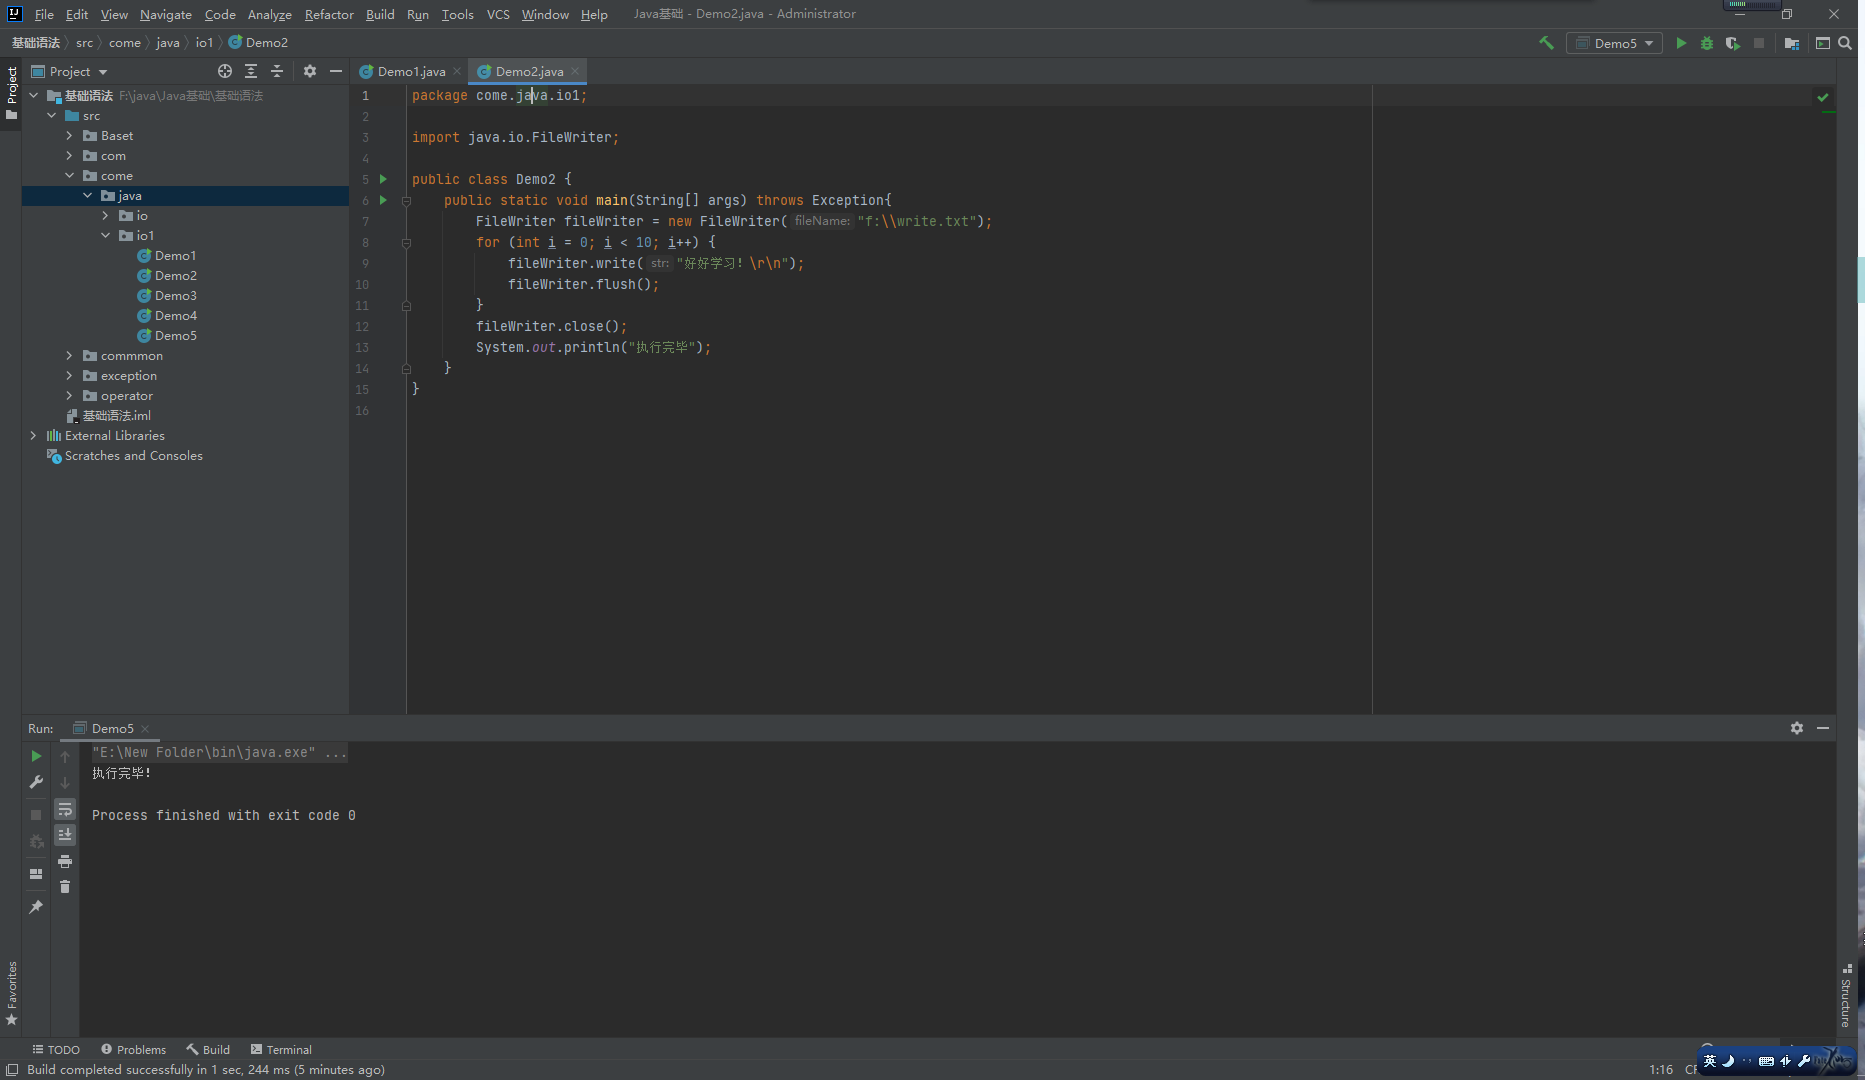Viewport: 1865px width, 1080px height.
Task: Toggle tool window bars icon in bottom-left corner
Action: pos(12,1070)
